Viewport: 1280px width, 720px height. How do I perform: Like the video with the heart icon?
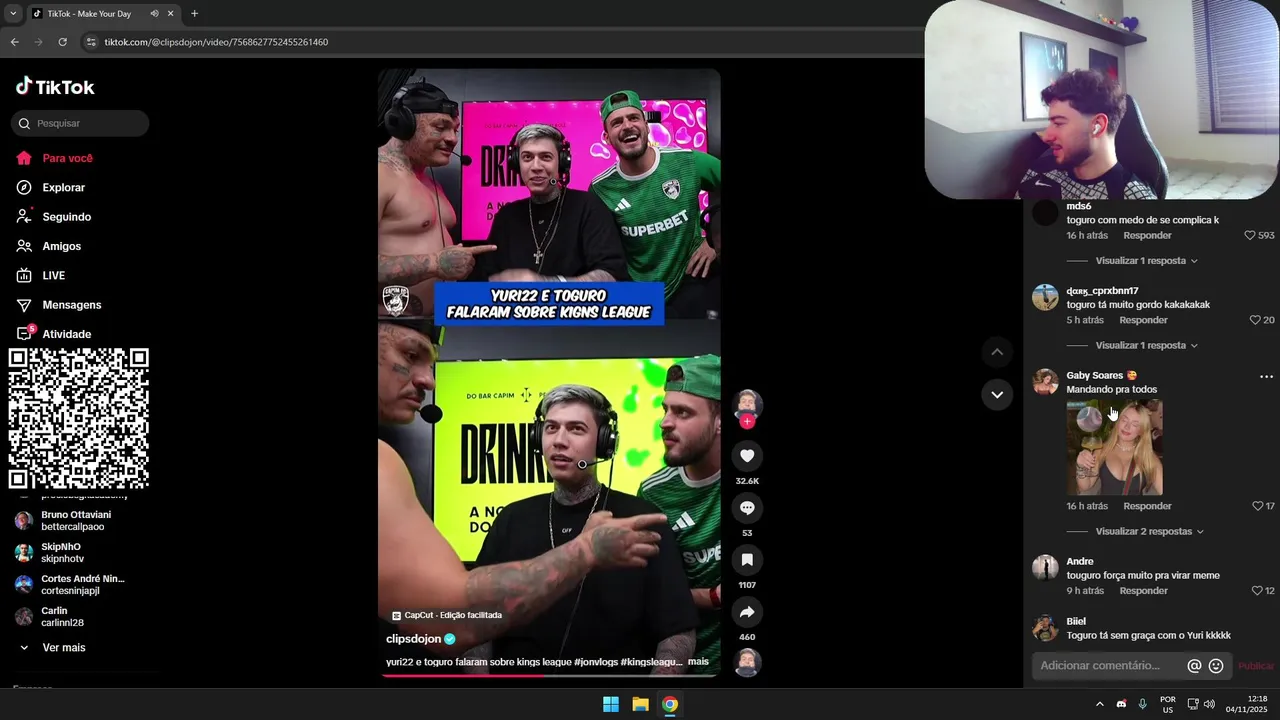(x=747, y=456)
